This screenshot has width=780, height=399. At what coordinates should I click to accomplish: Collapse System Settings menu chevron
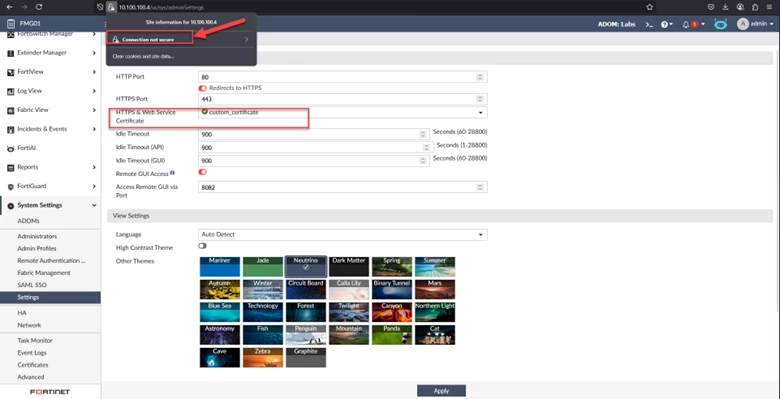coord(94,205)
